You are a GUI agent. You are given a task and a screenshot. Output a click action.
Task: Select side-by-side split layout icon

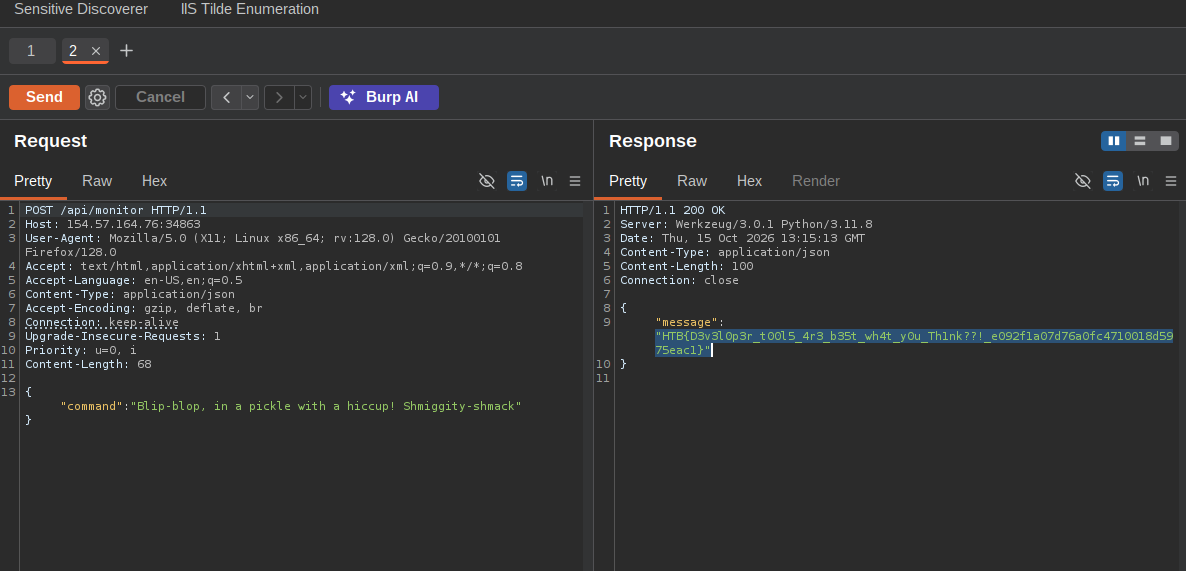click(x=1113, y=141)
